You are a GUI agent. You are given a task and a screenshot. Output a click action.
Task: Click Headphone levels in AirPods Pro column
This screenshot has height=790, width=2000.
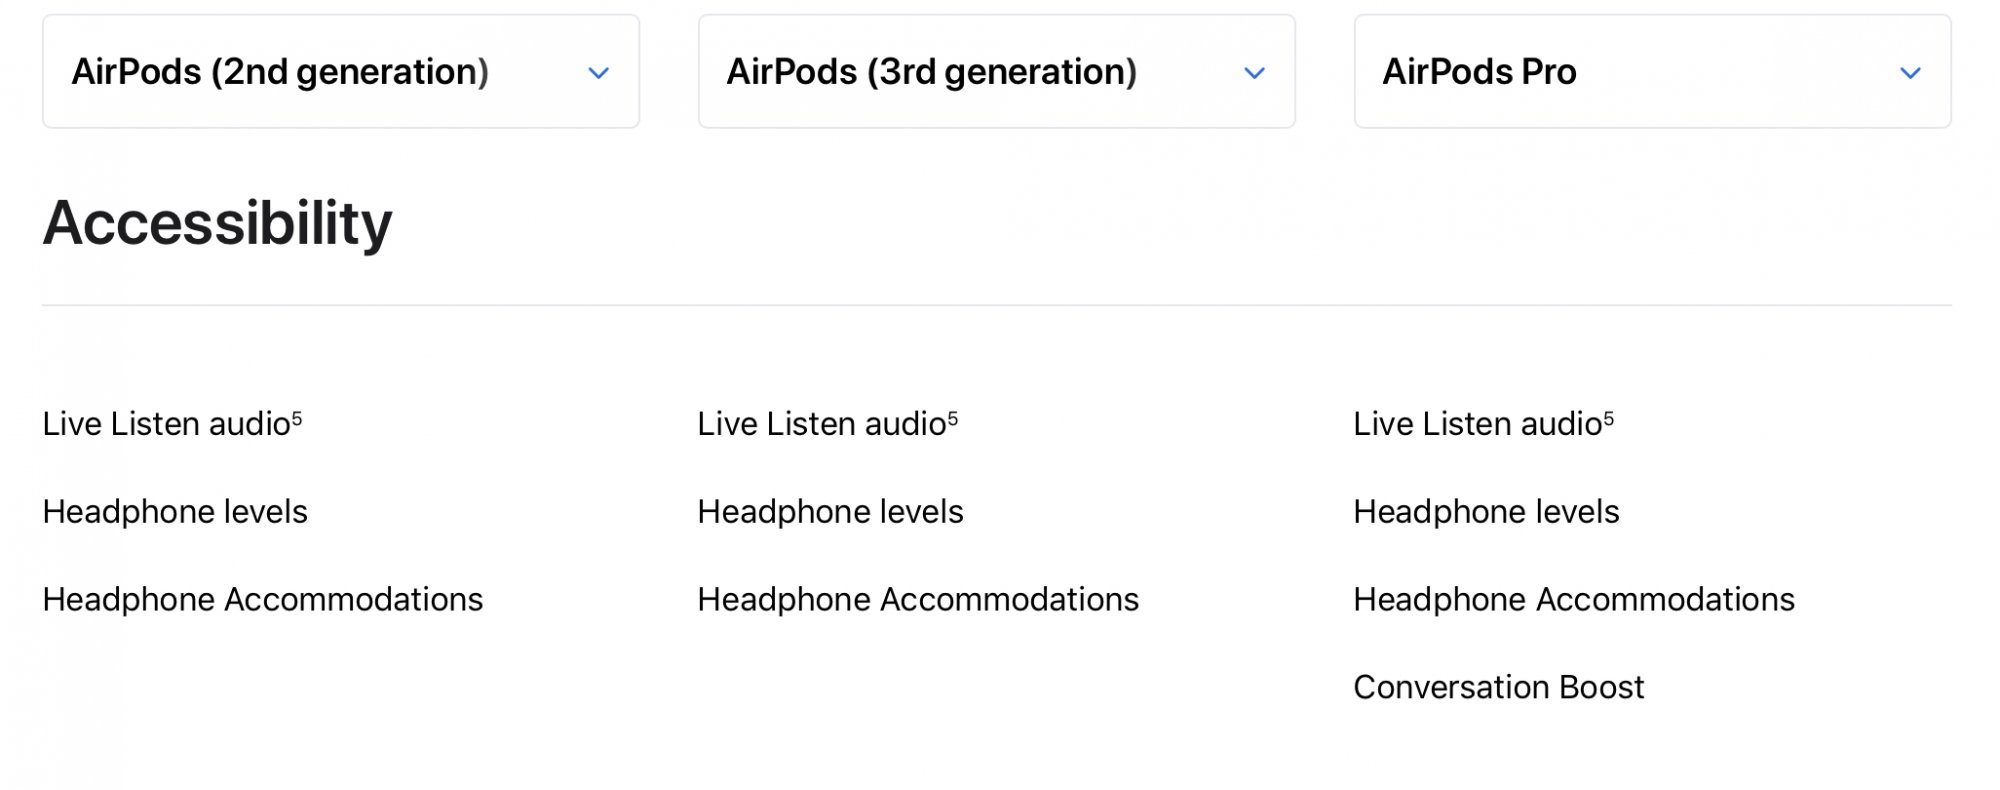(x=1487, y=512)
